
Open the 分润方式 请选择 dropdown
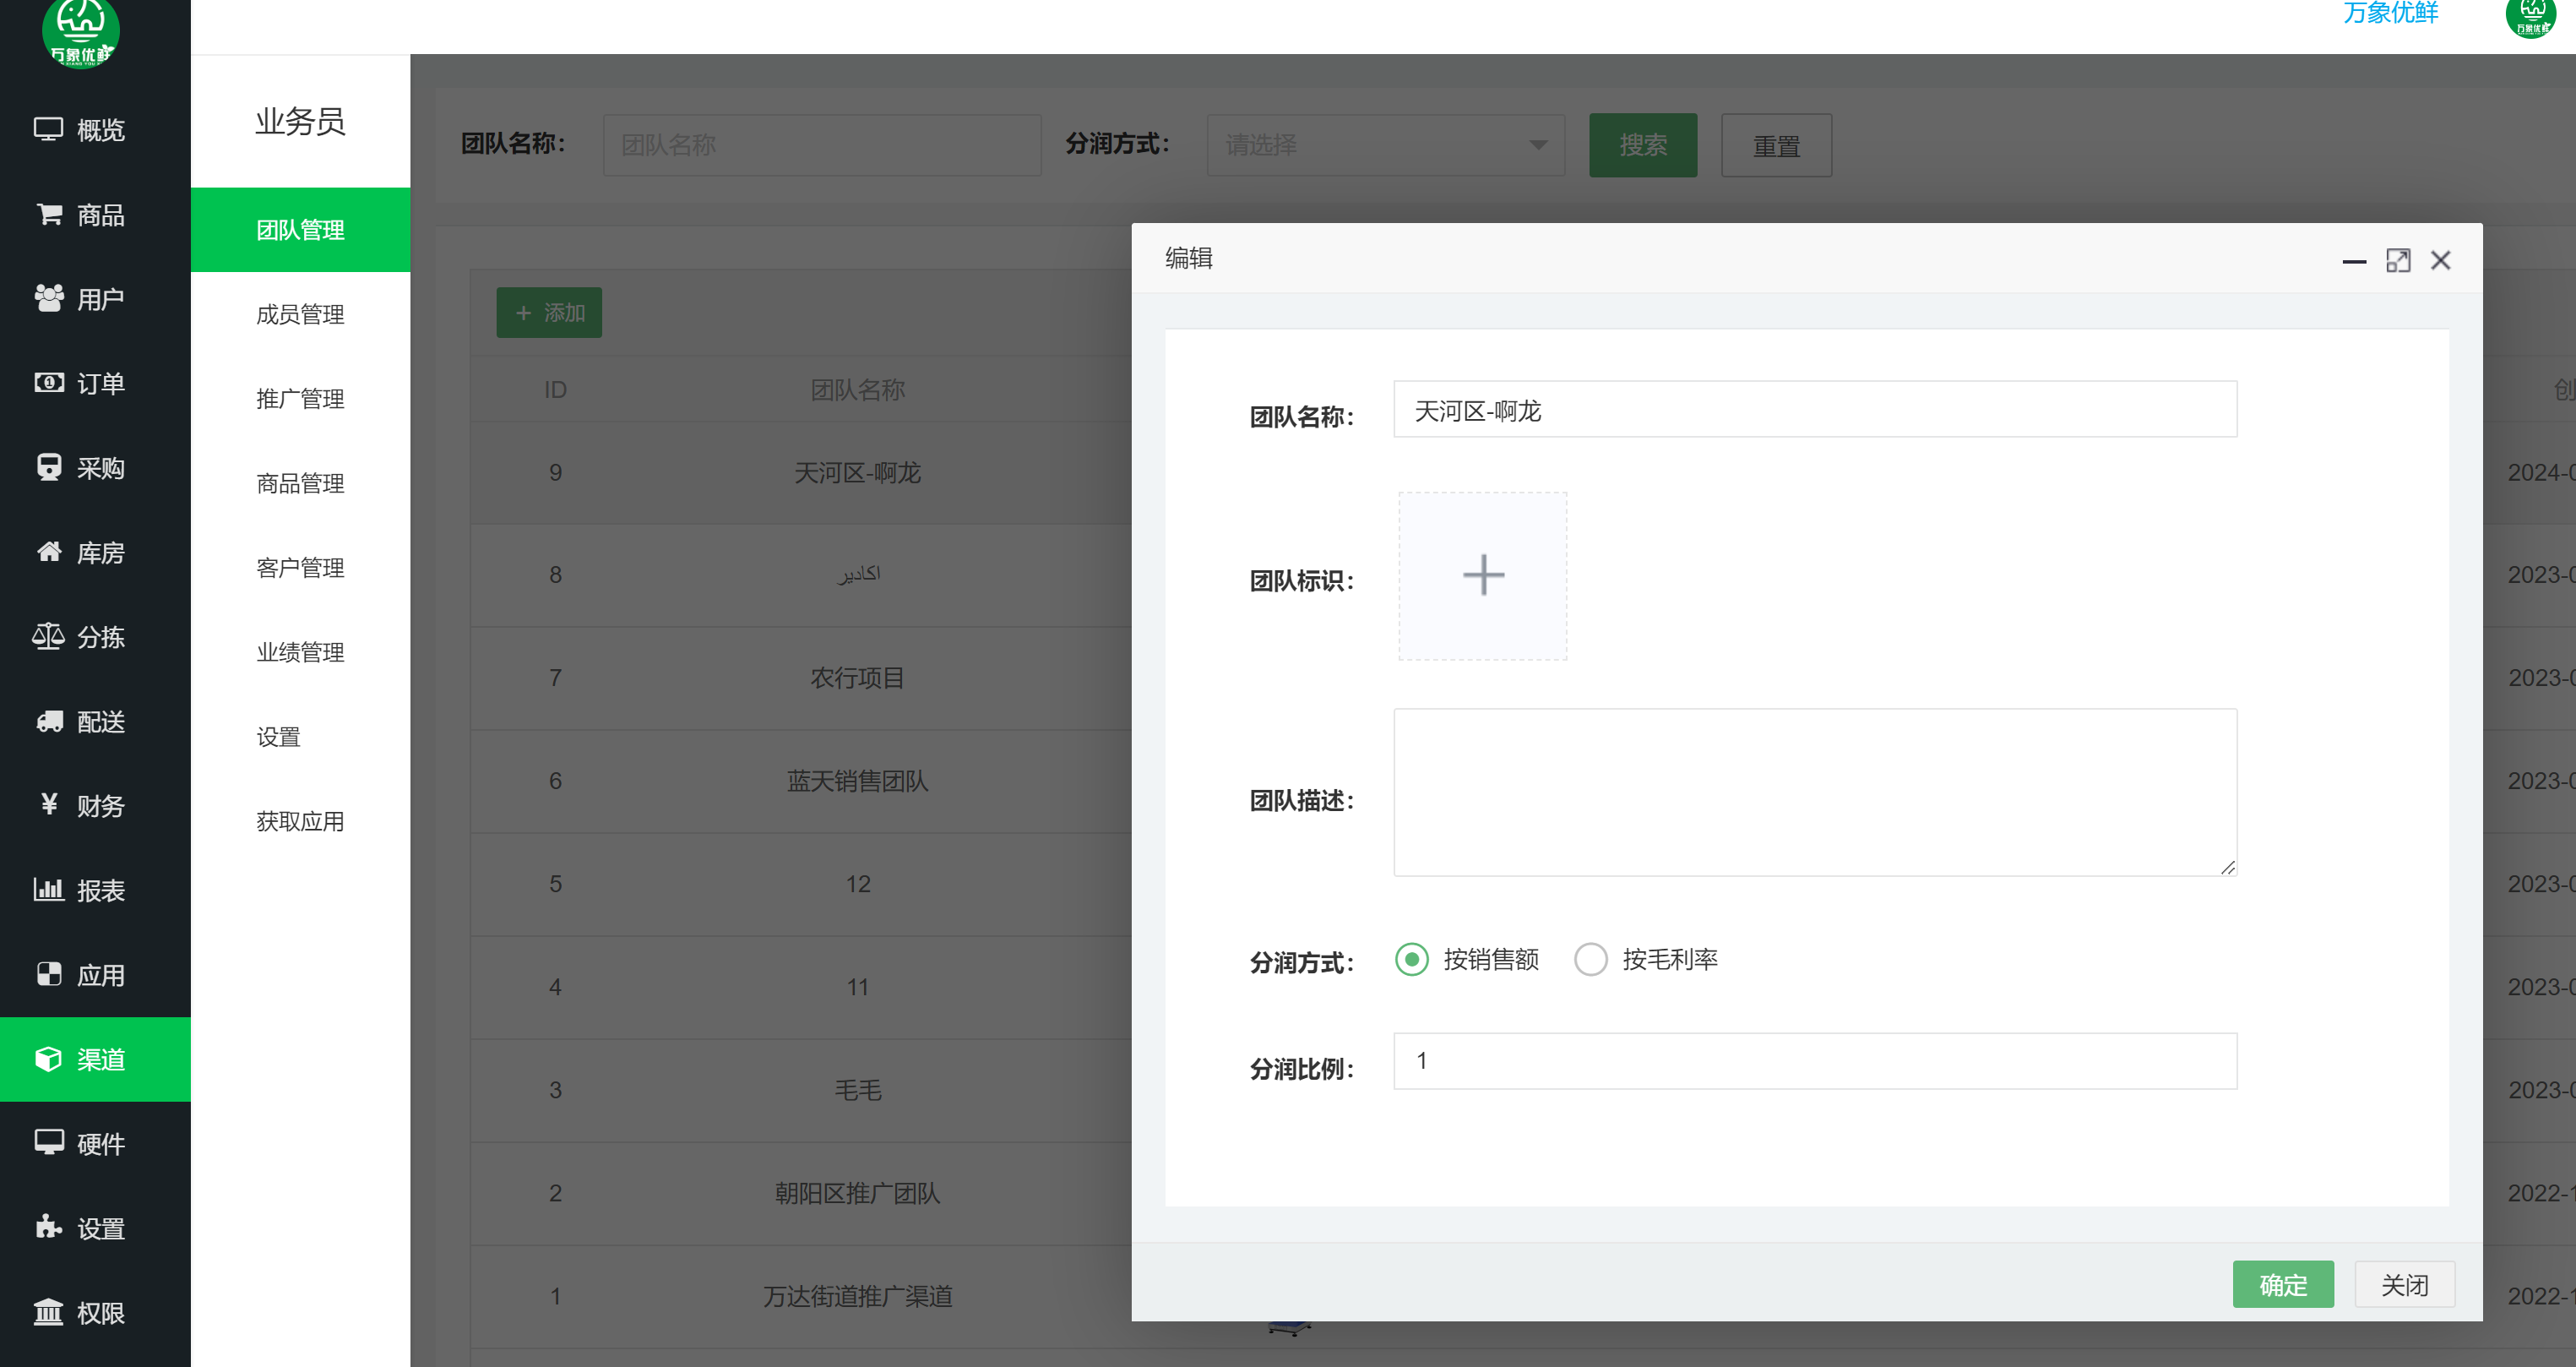[1385, 145]
